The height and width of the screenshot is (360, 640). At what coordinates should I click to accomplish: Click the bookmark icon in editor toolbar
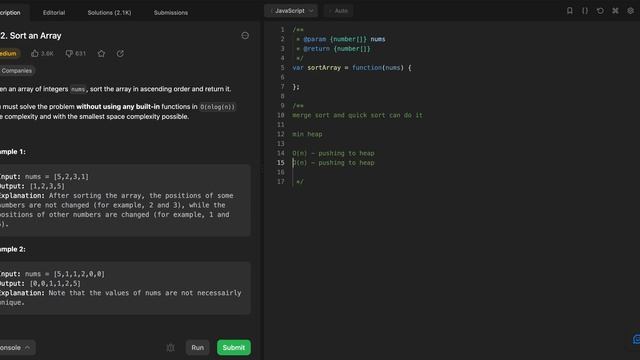[570, 11]
